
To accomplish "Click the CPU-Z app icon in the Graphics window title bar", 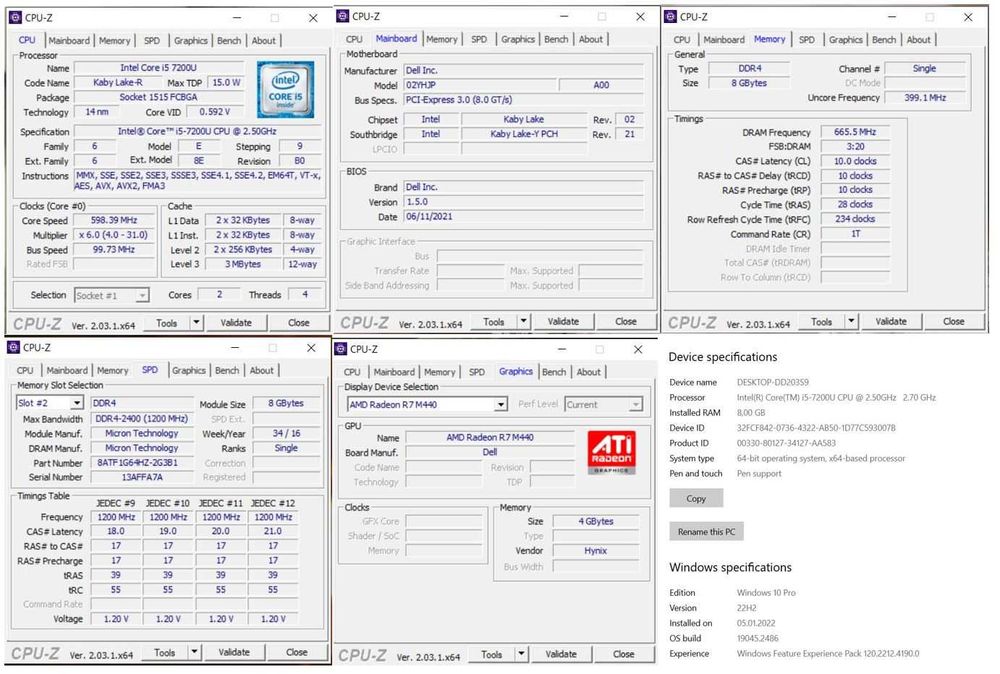I will [x=341, y=349].
